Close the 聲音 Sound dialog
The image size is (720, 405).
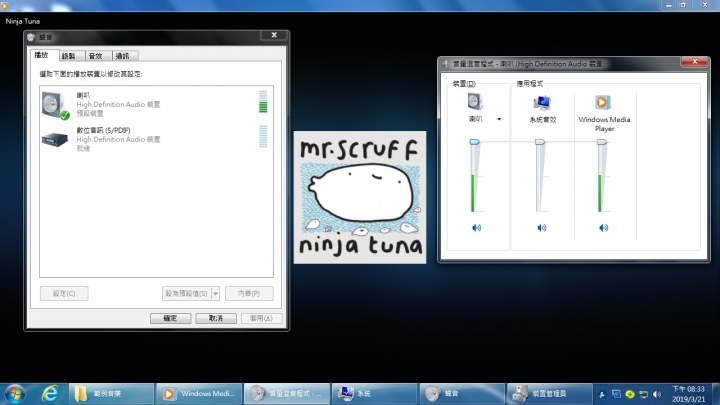point(274,35)
